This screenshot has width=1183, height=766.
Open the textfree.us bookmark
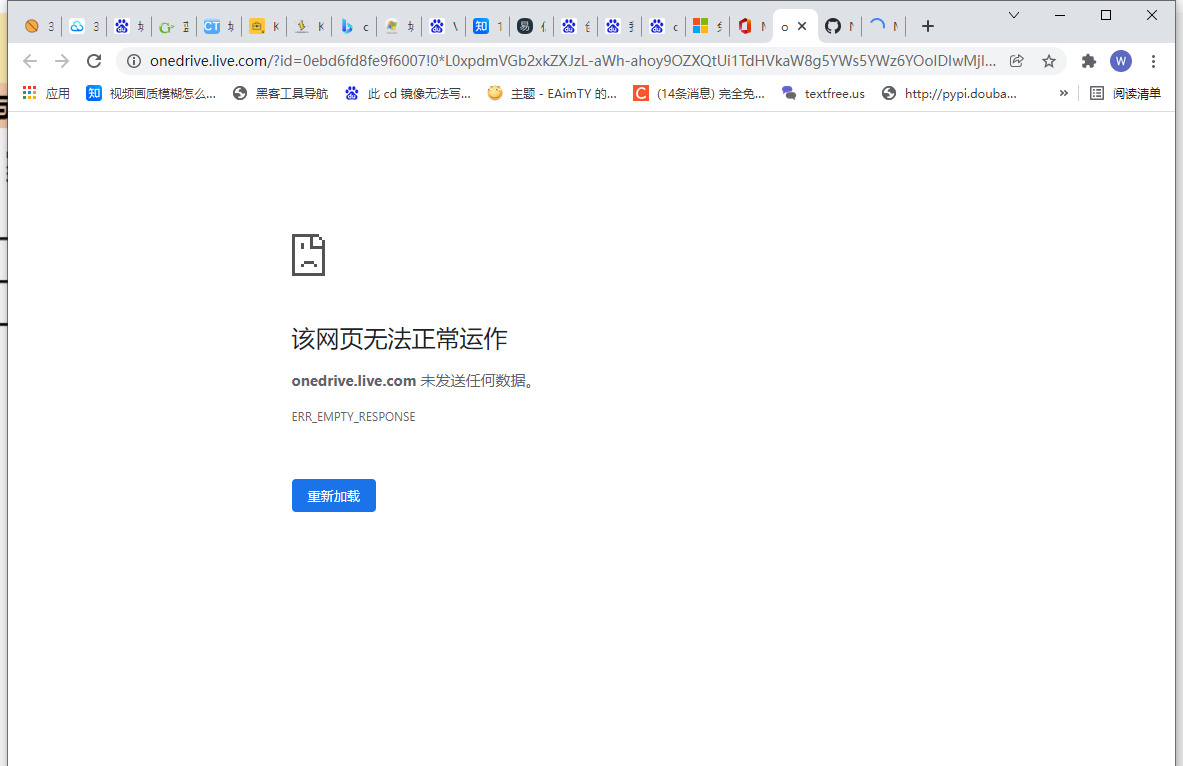coord(822,93)
